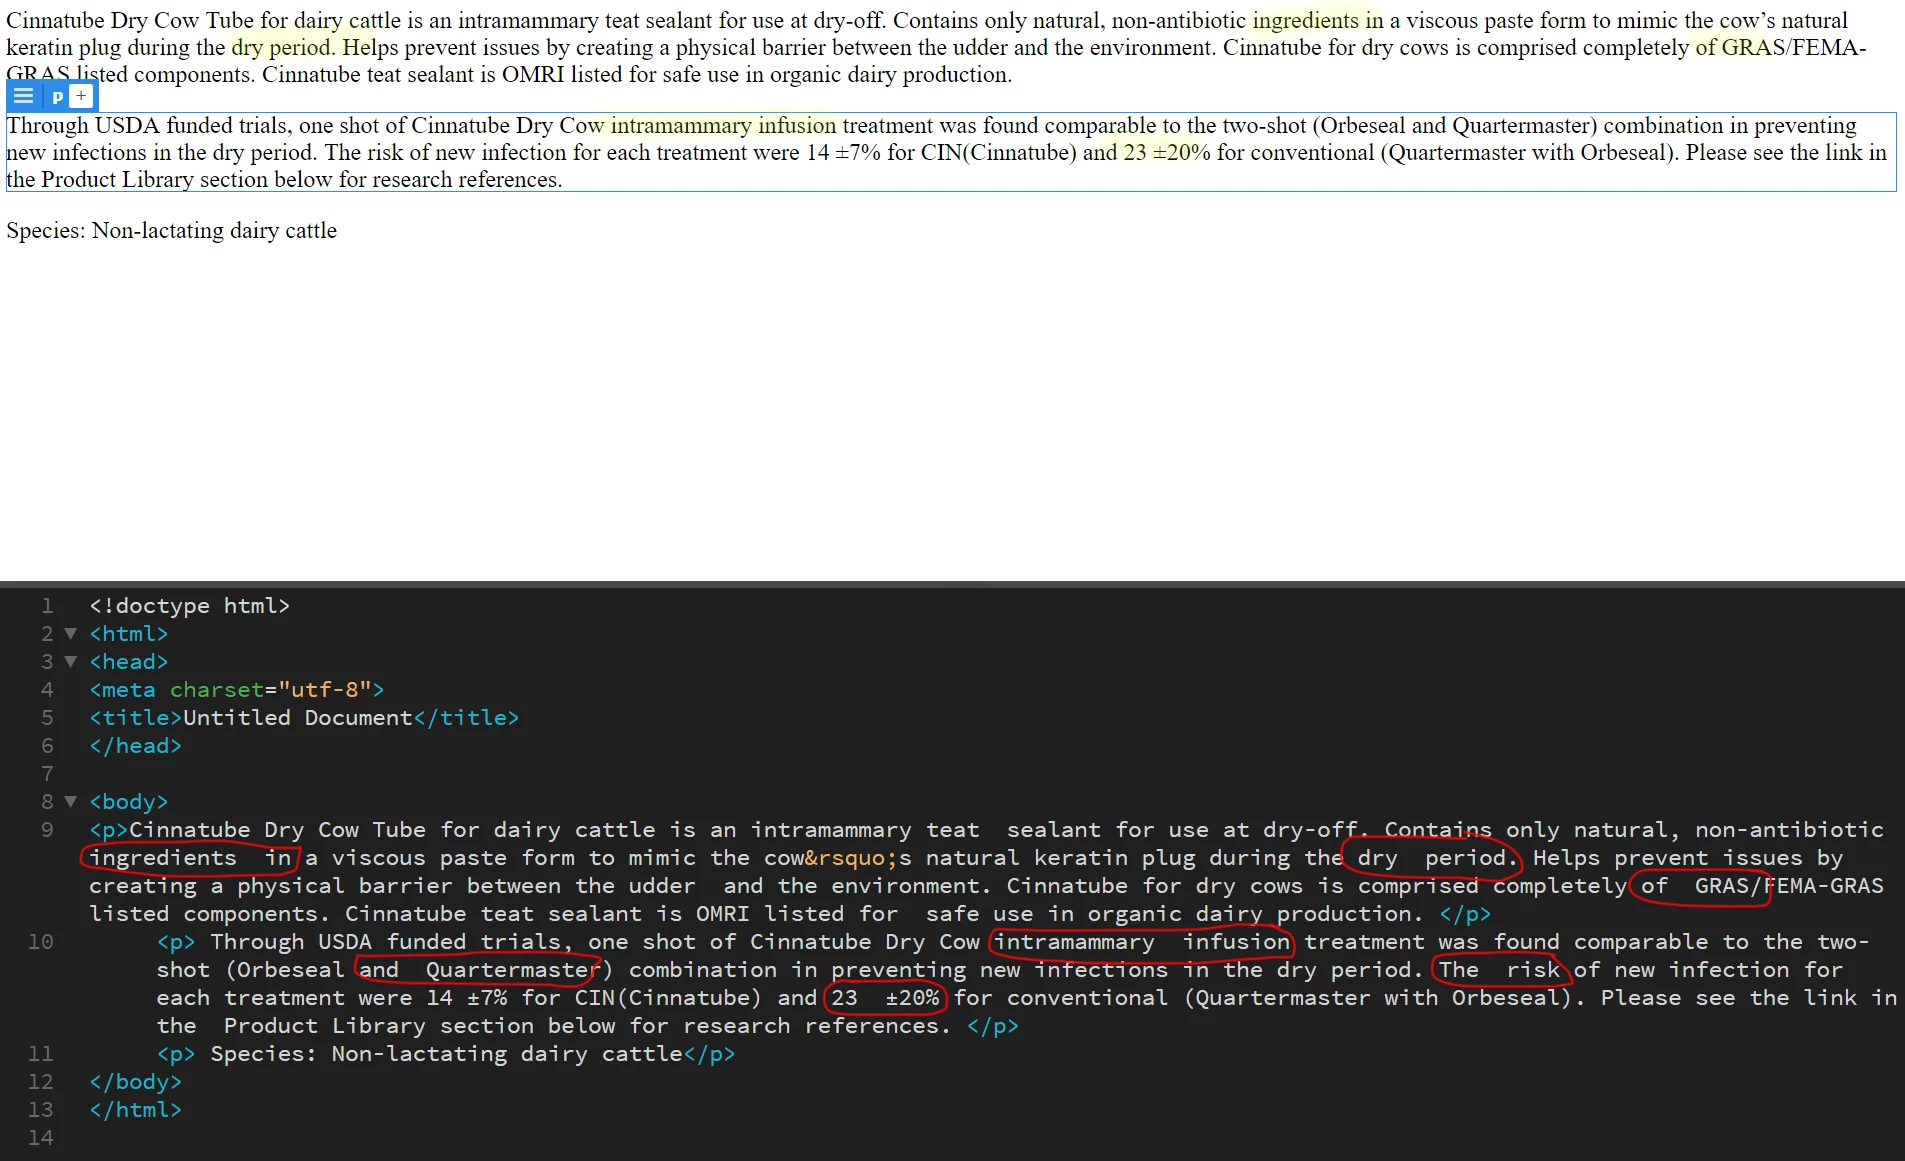Click line number 6 in the code gutter
This screenshot has width=1905, height=1161.
[47, 745]
